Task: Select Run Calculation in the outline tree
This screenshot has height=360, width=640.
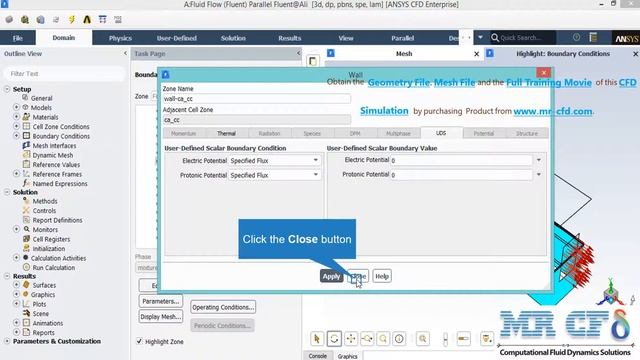Action: 54,267
